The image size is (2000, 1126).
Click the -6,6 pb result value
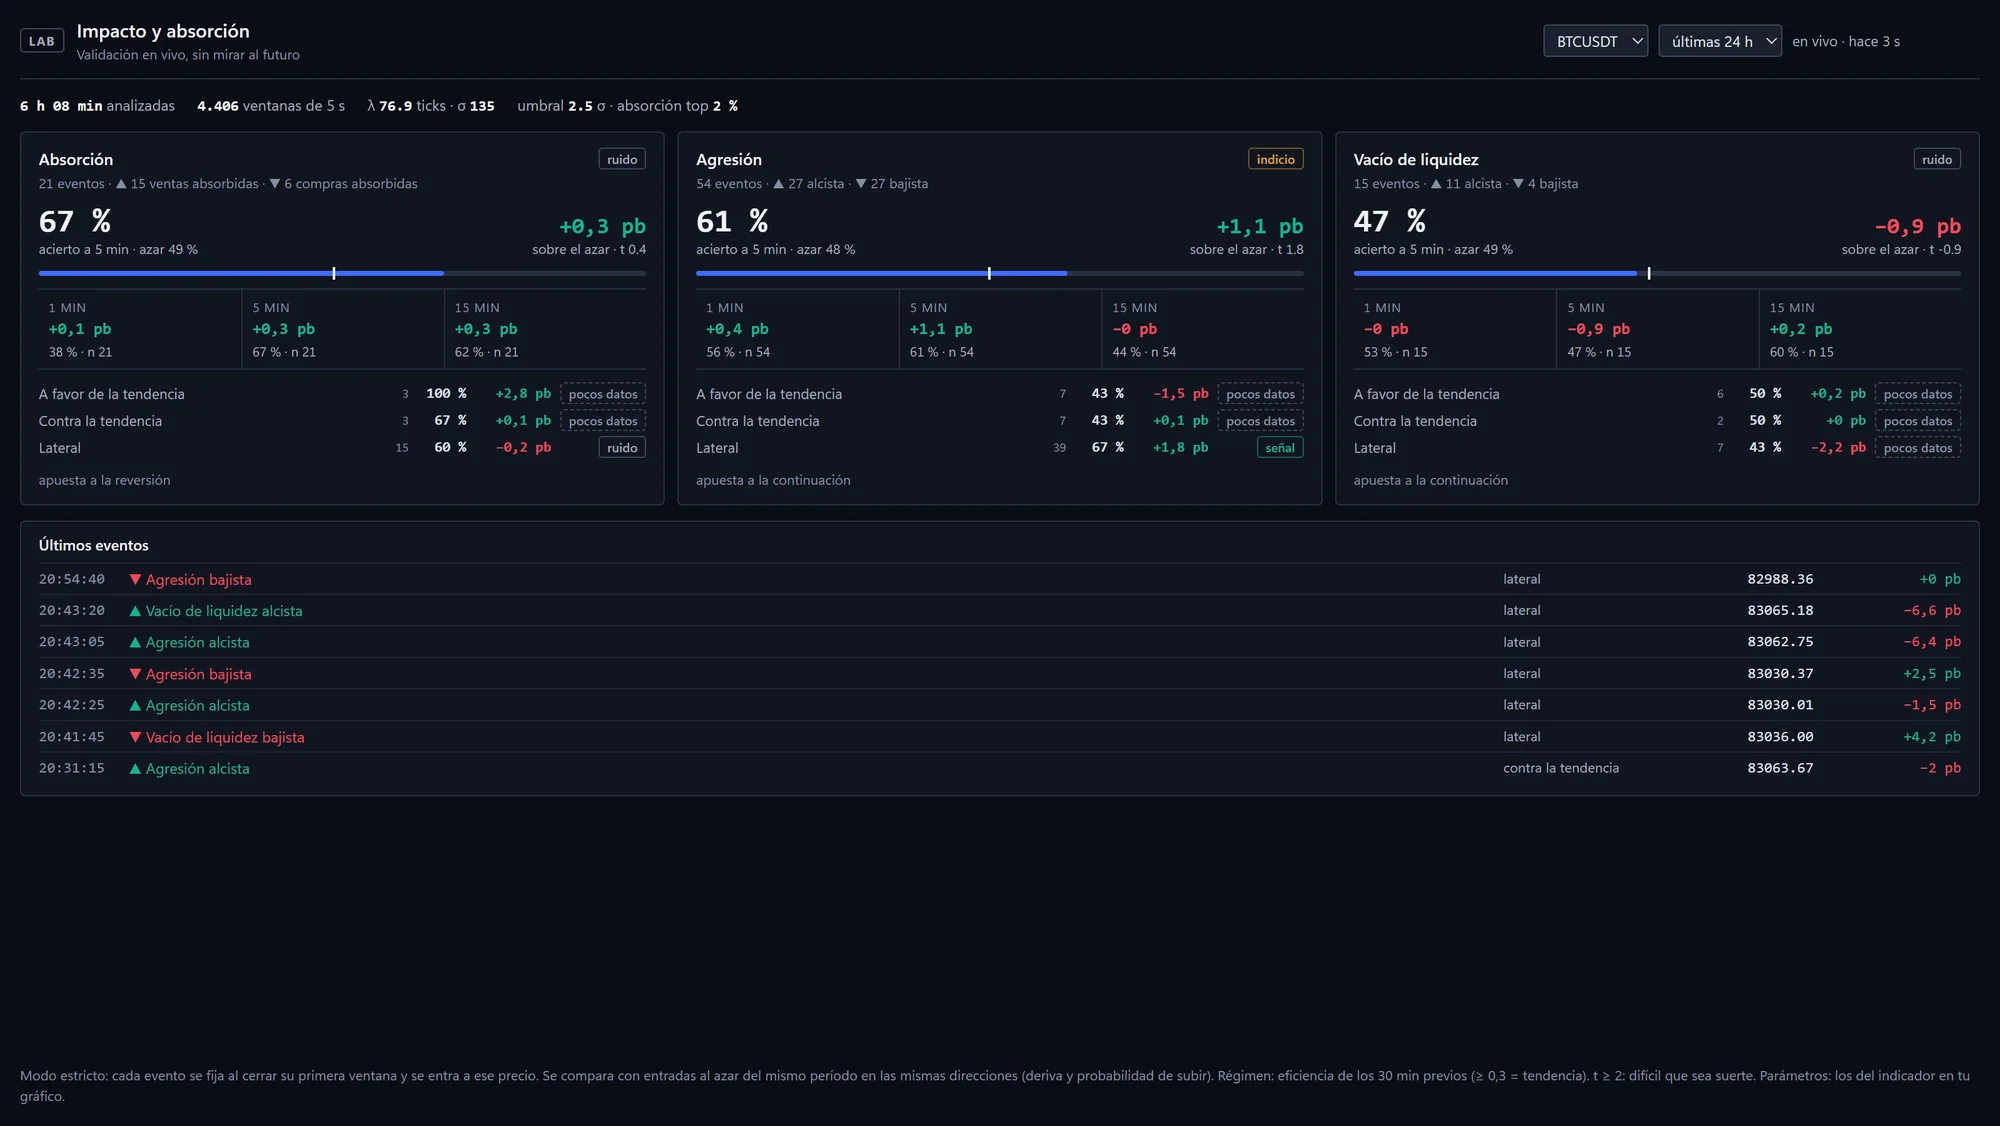(x=1932, y=610)
